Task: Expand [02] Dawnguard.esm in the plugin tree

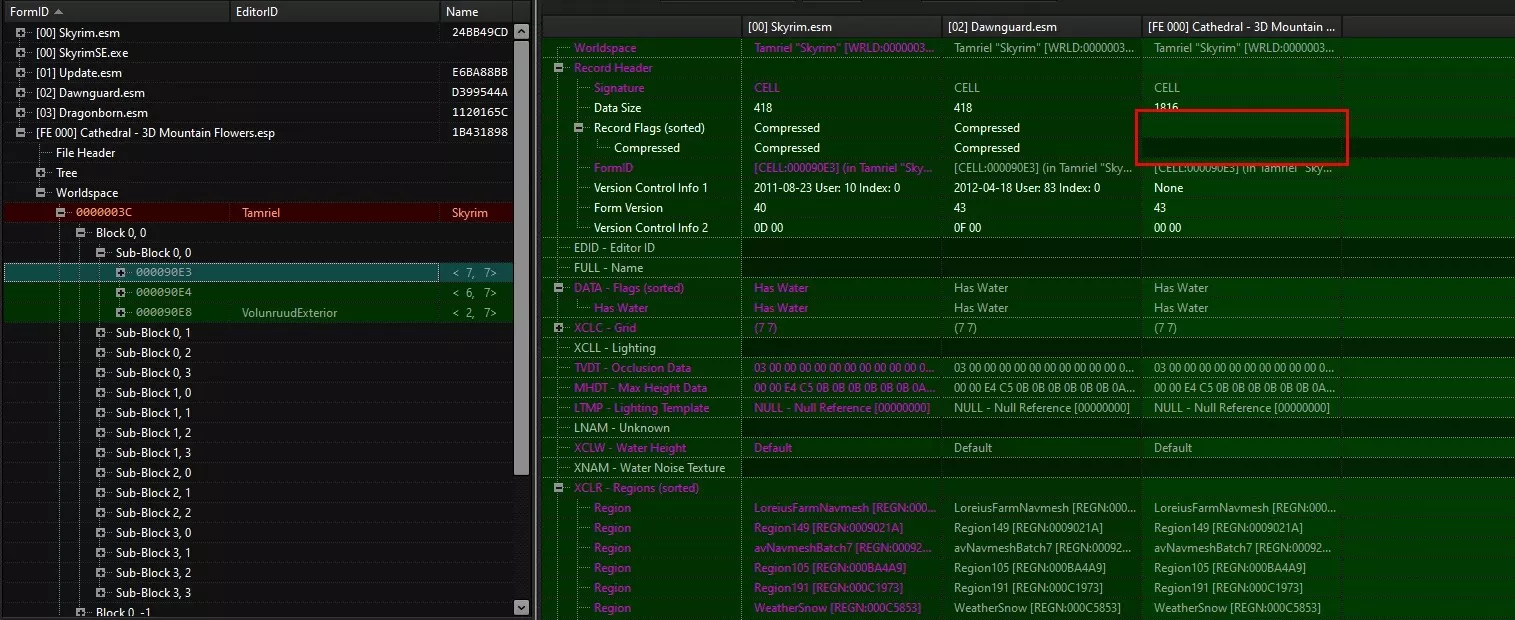Action: click(21, 93)
